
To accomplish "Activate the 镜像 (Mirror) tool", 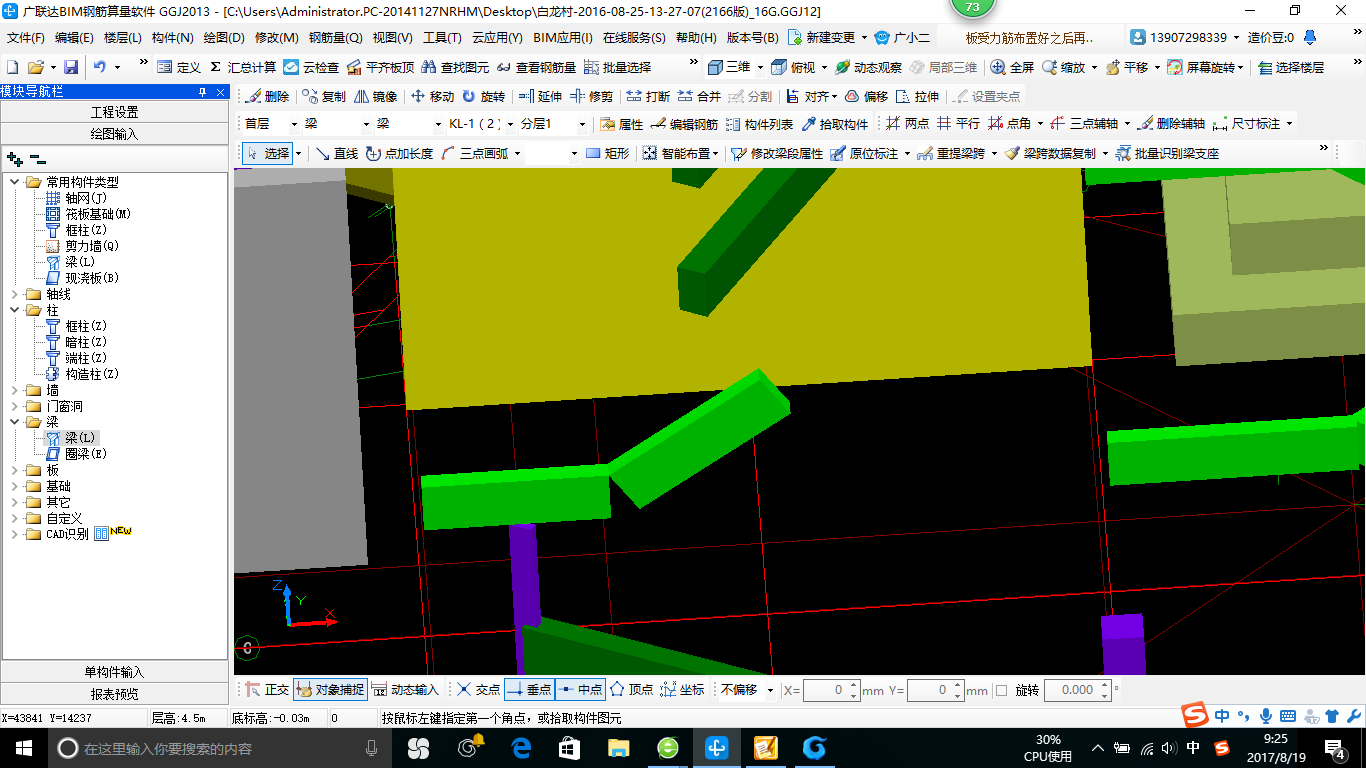I will (375, 97).
